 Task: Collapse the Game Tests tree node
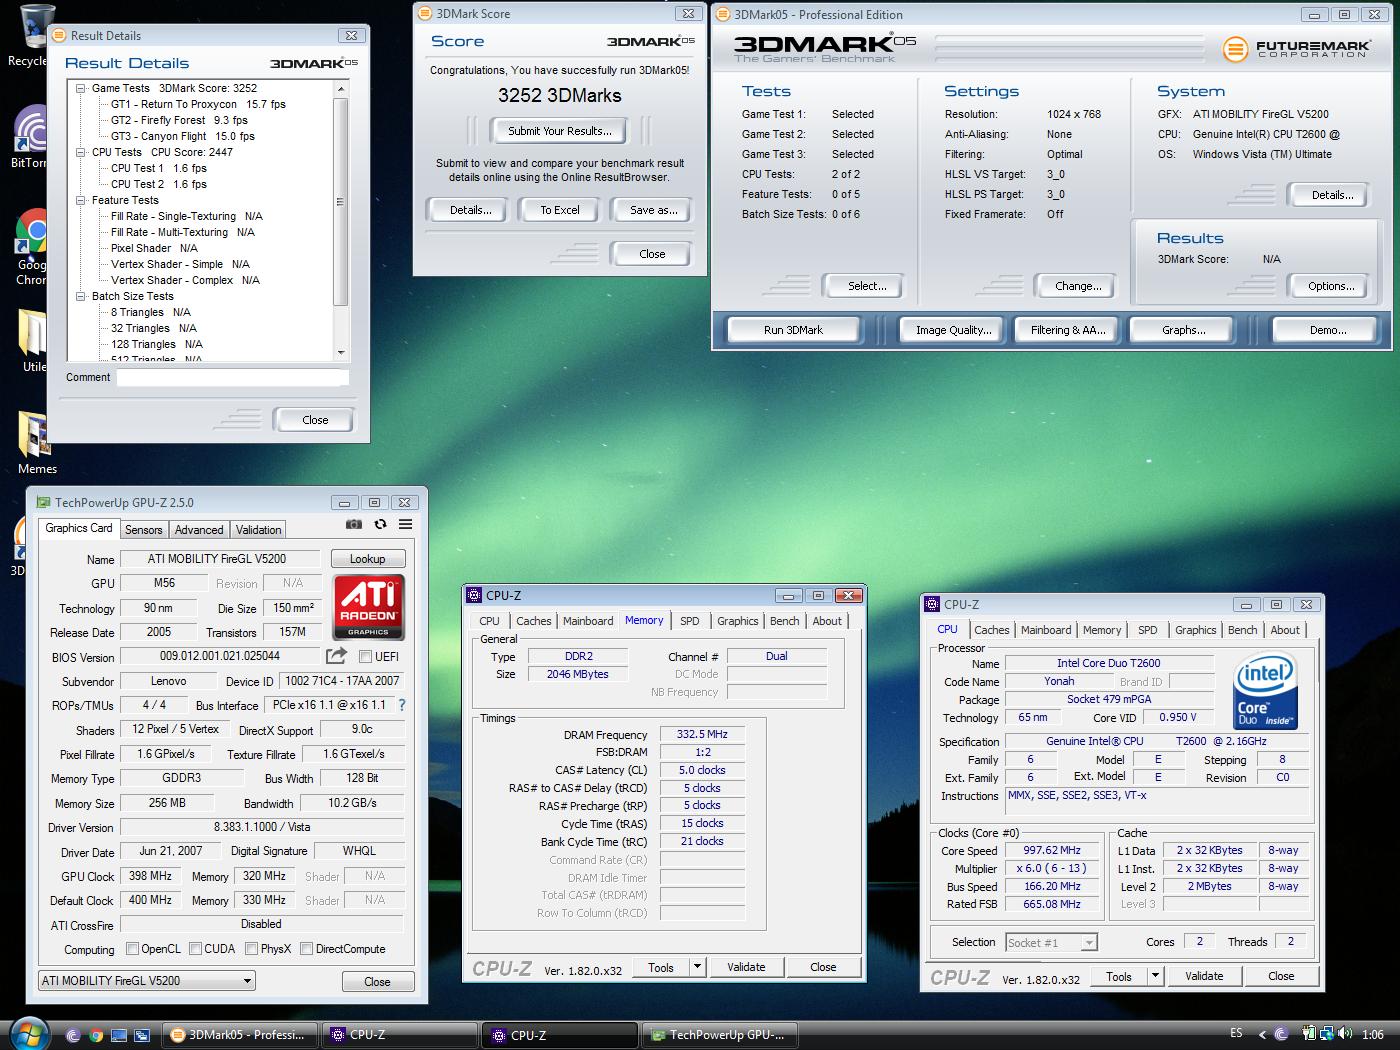(x=82, y=88)
